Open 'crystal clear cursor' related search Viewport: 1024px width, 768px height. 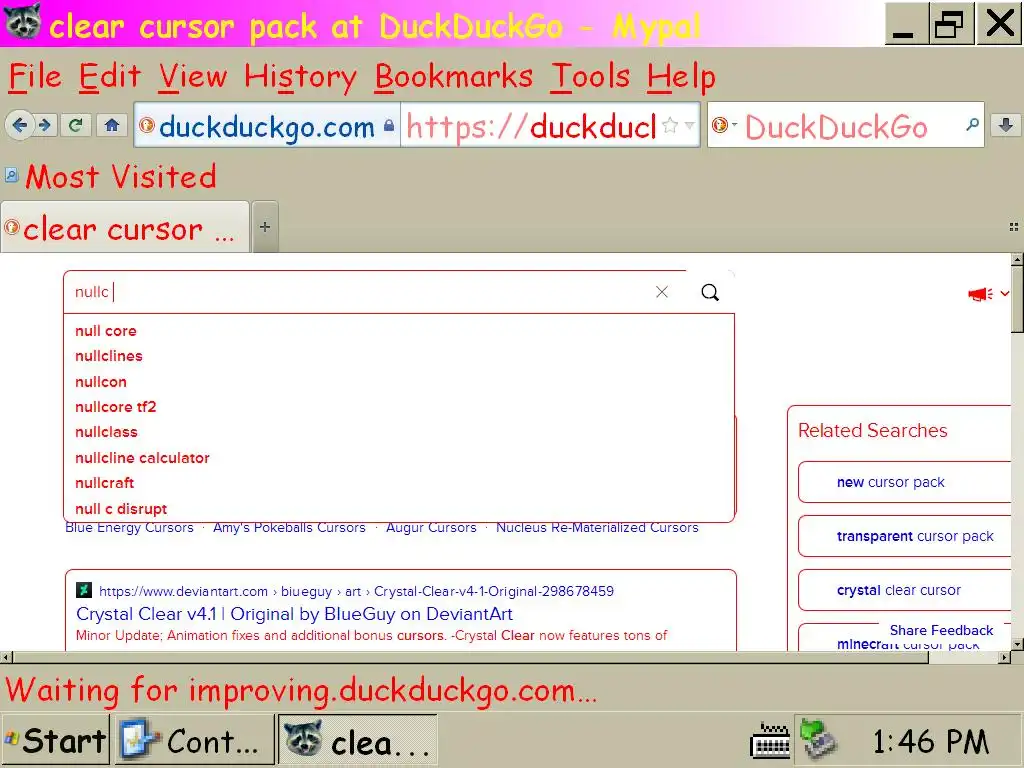click(904, 590)
